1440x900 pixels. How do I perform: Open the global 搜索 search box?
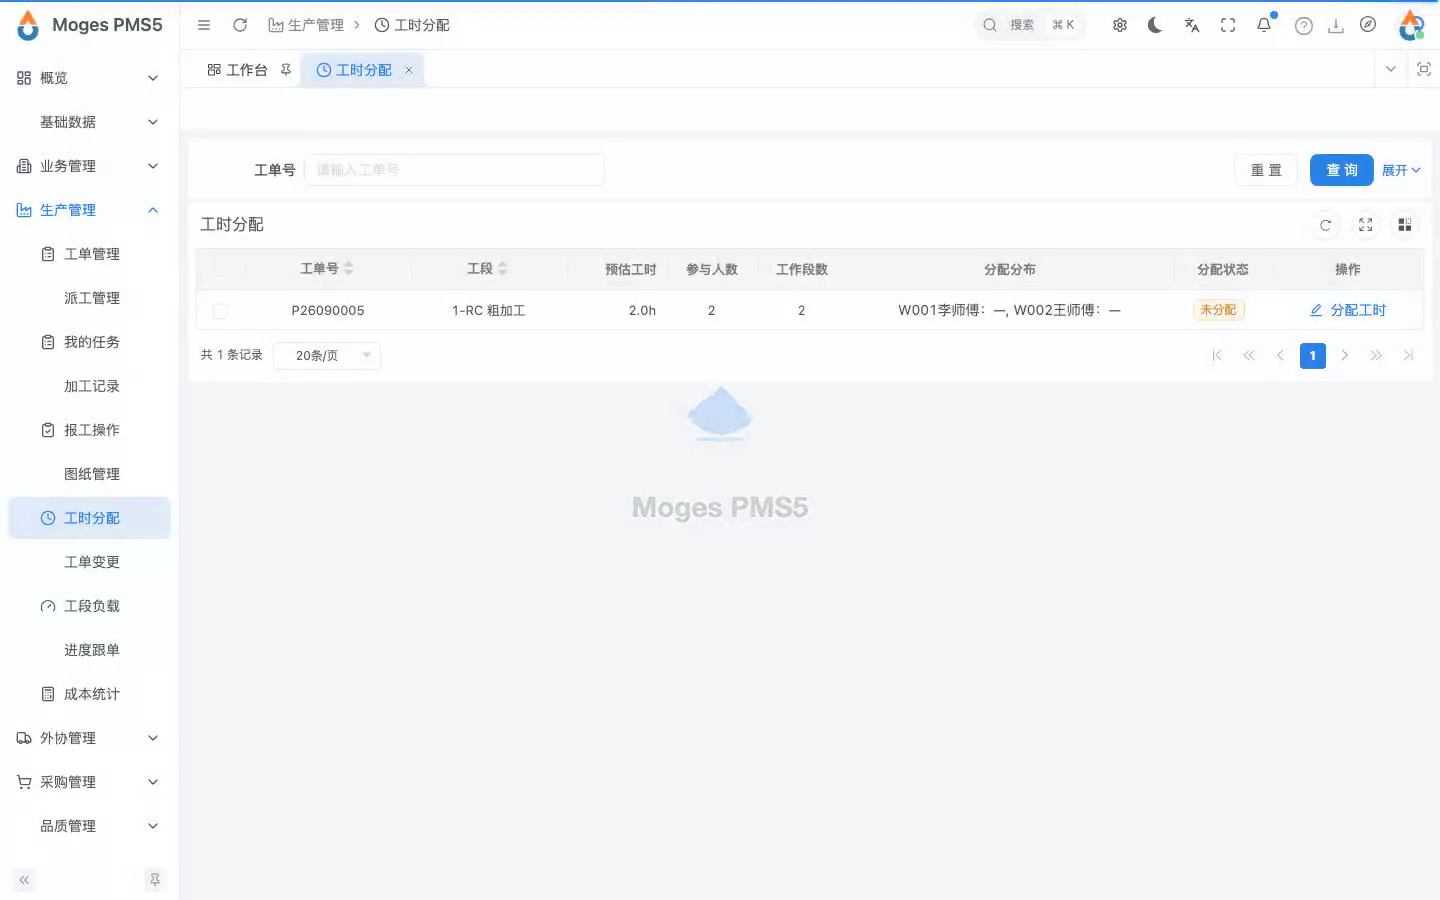click(x=1030, y=25)
